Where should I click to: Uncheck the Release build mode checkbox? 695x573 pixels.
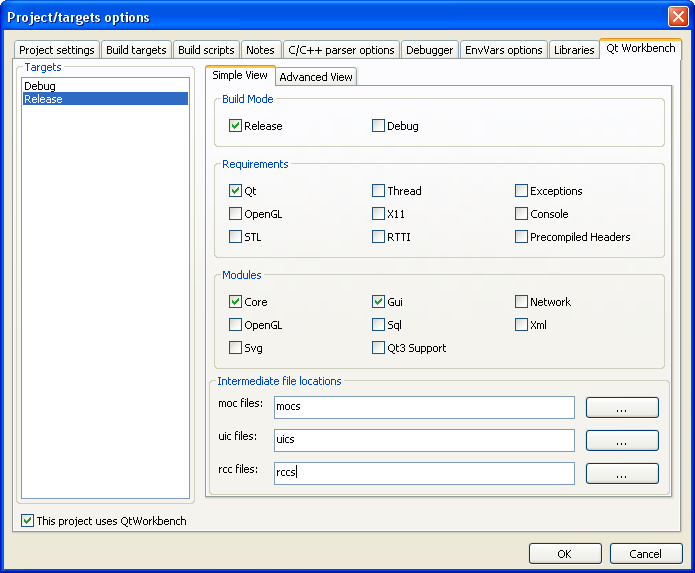(235, 126)
